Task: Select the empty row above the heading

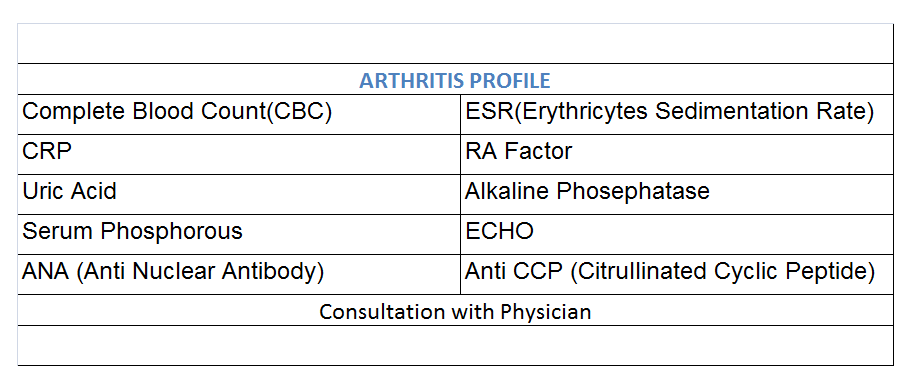Action: pyautogui.click(x=455, y=44)
